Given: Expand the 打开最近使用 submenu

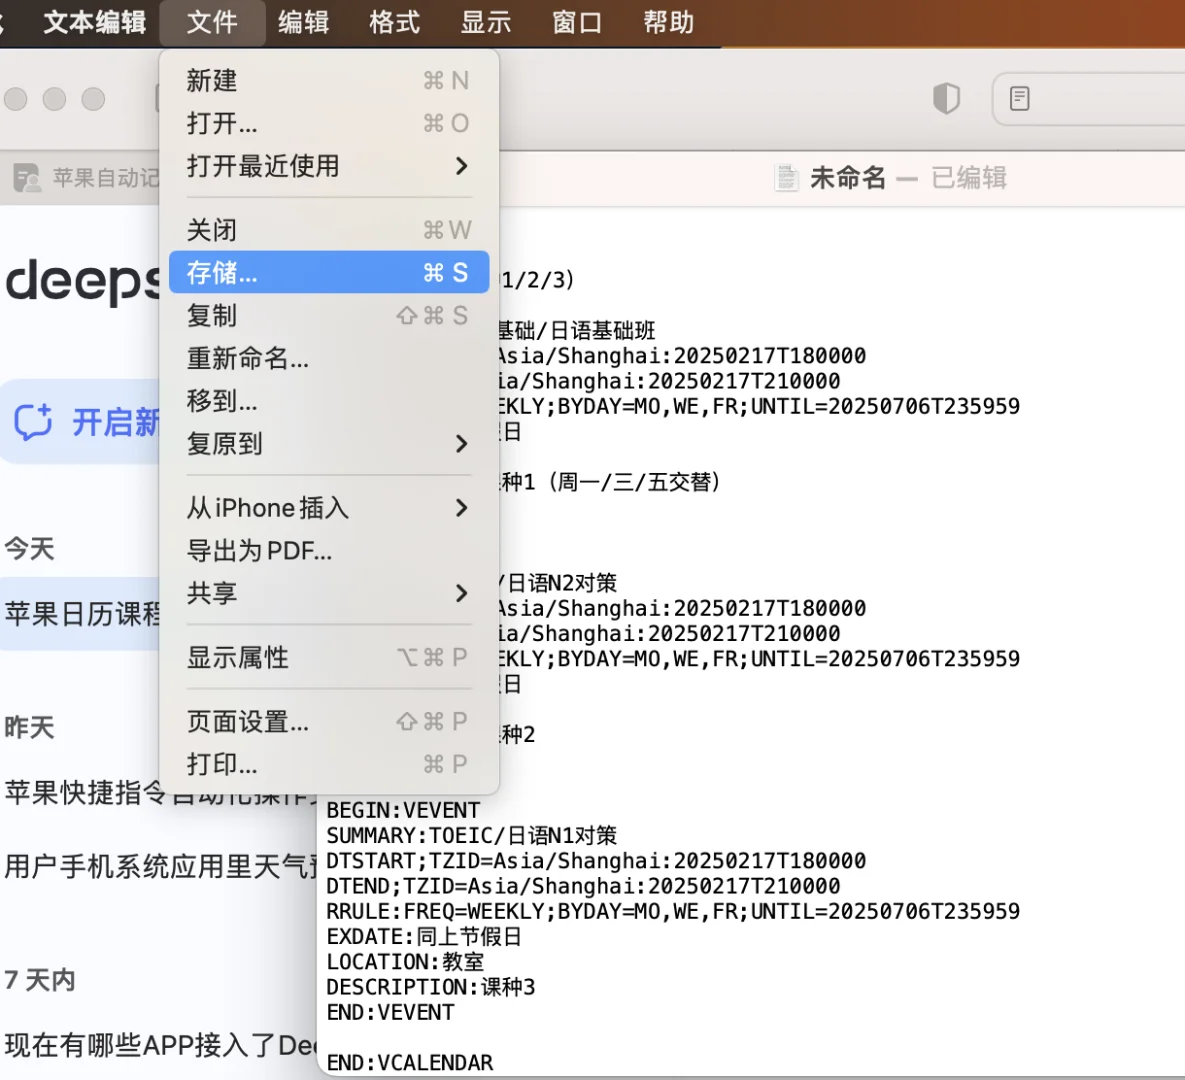Looking at the screenshot, I should click(329, 166).
